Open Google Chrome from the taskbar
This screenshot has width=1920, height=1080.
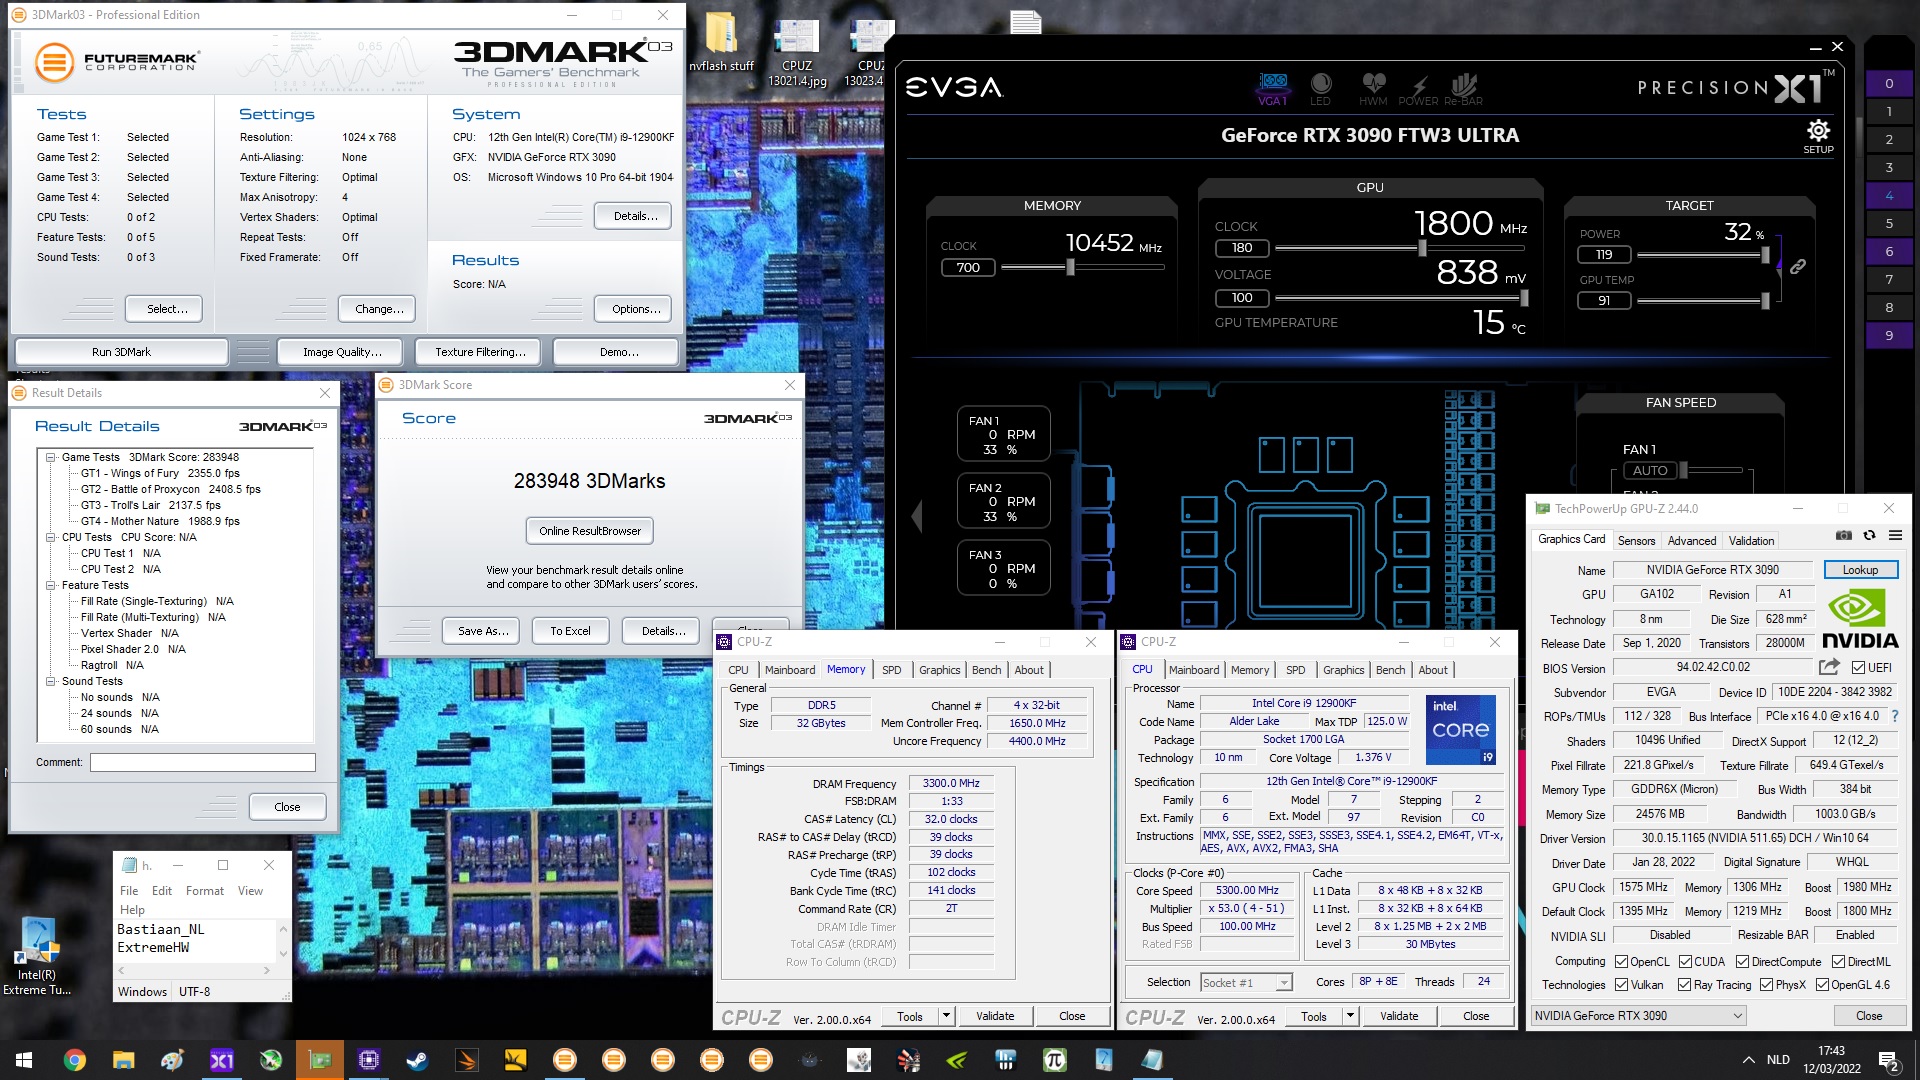(74, 1060)
